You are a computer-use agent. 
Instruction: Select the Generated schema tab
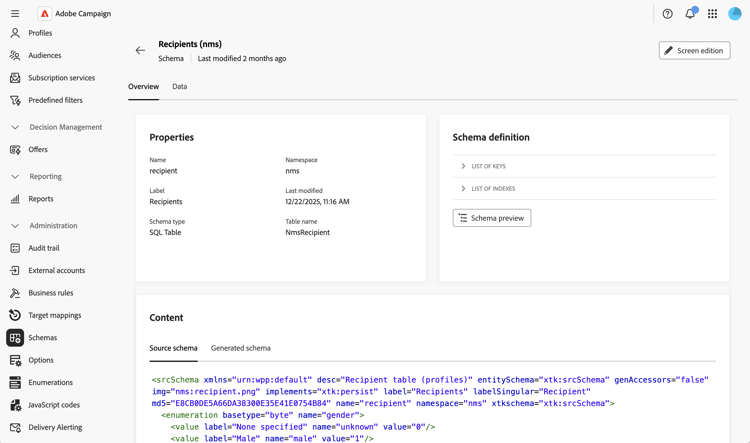point(240,348)
